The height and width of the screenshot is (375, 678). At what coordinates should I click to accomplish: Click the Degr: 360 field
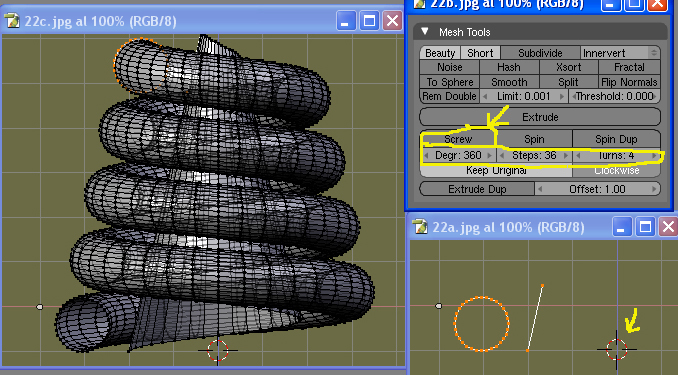pyautogui.click(x=458, y=155)
